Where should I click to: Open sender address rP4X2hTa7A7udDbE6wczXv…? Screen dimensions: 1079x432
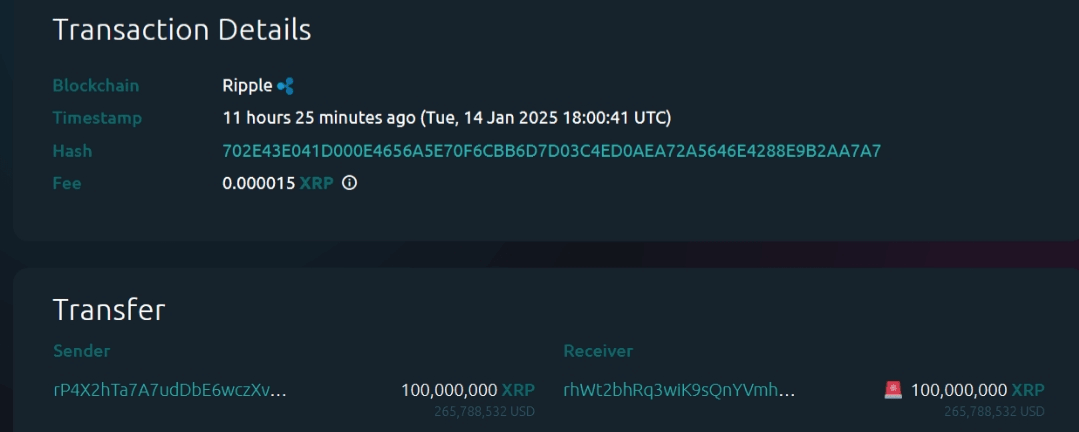170,390
